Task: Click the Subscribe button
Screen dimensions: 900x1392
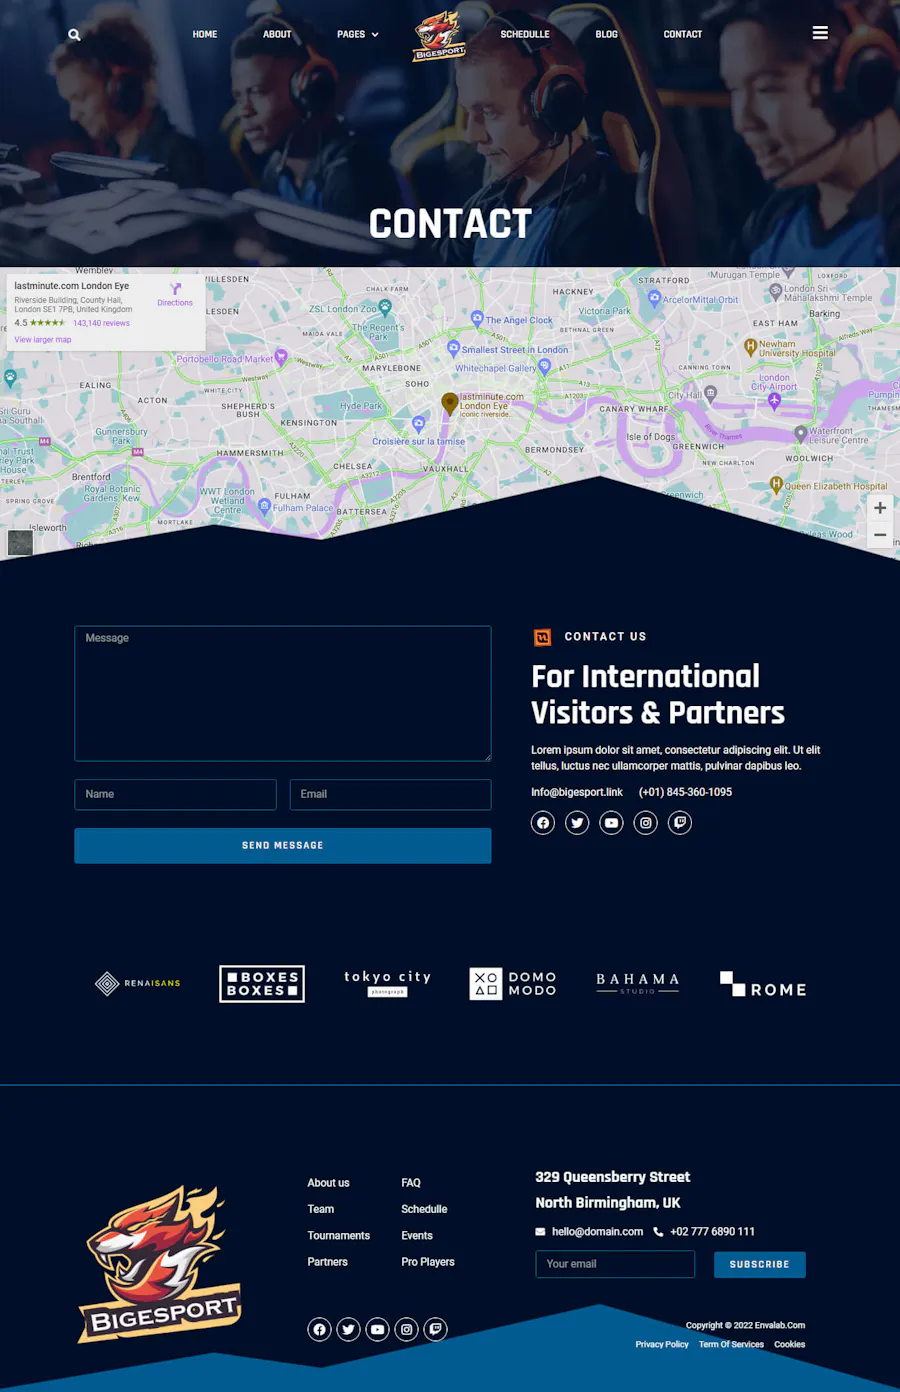Action: tap(760, 1265)
